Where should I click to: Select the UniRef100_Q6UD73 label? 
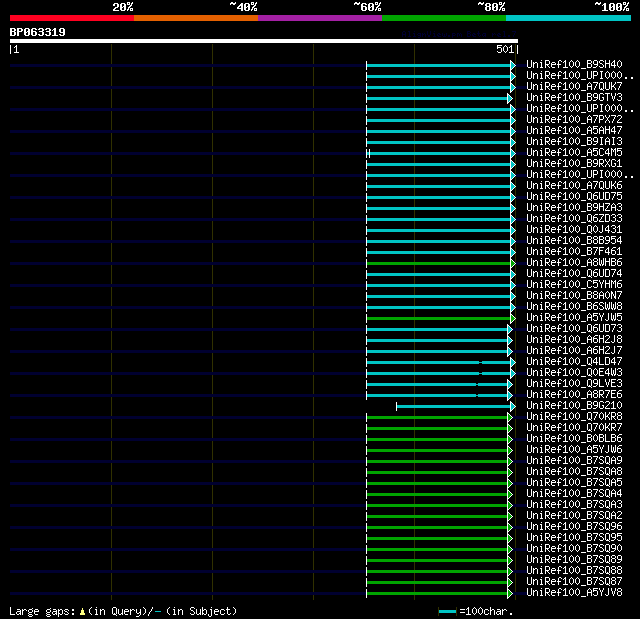(x=574, y=329)
